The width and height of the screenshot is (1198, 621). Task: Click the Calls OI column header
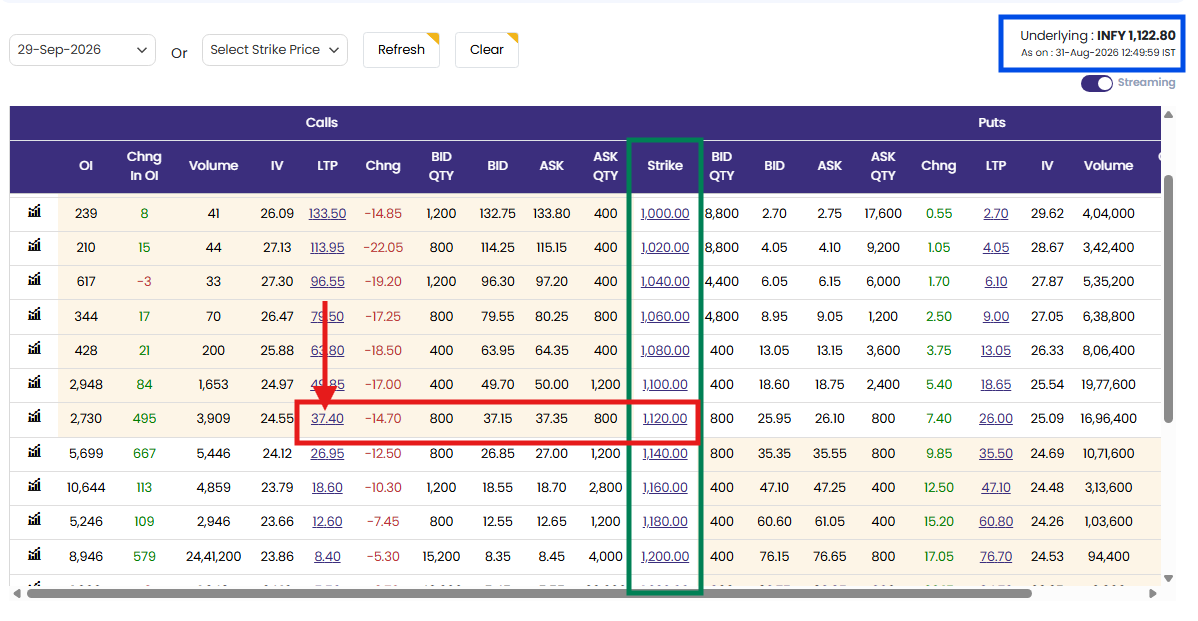click(x=86, y=166)
